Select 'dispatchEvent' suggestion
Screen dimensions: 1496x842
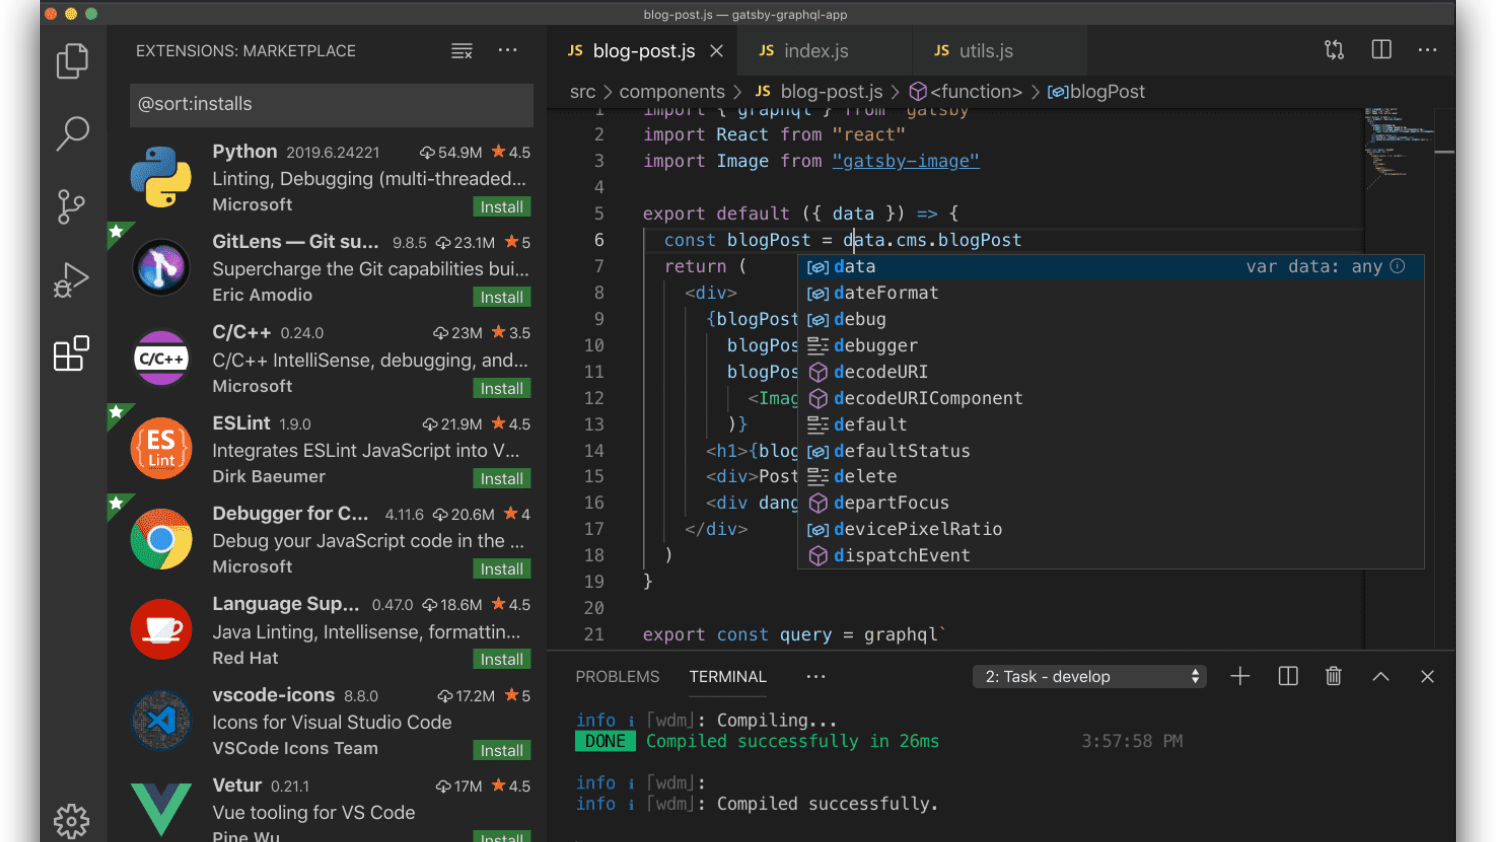(1110, 555)
